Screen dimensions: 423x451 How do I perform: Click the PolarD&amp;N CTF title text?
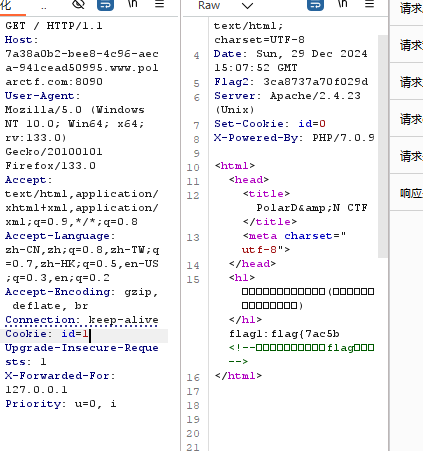(x=312, y=208)
